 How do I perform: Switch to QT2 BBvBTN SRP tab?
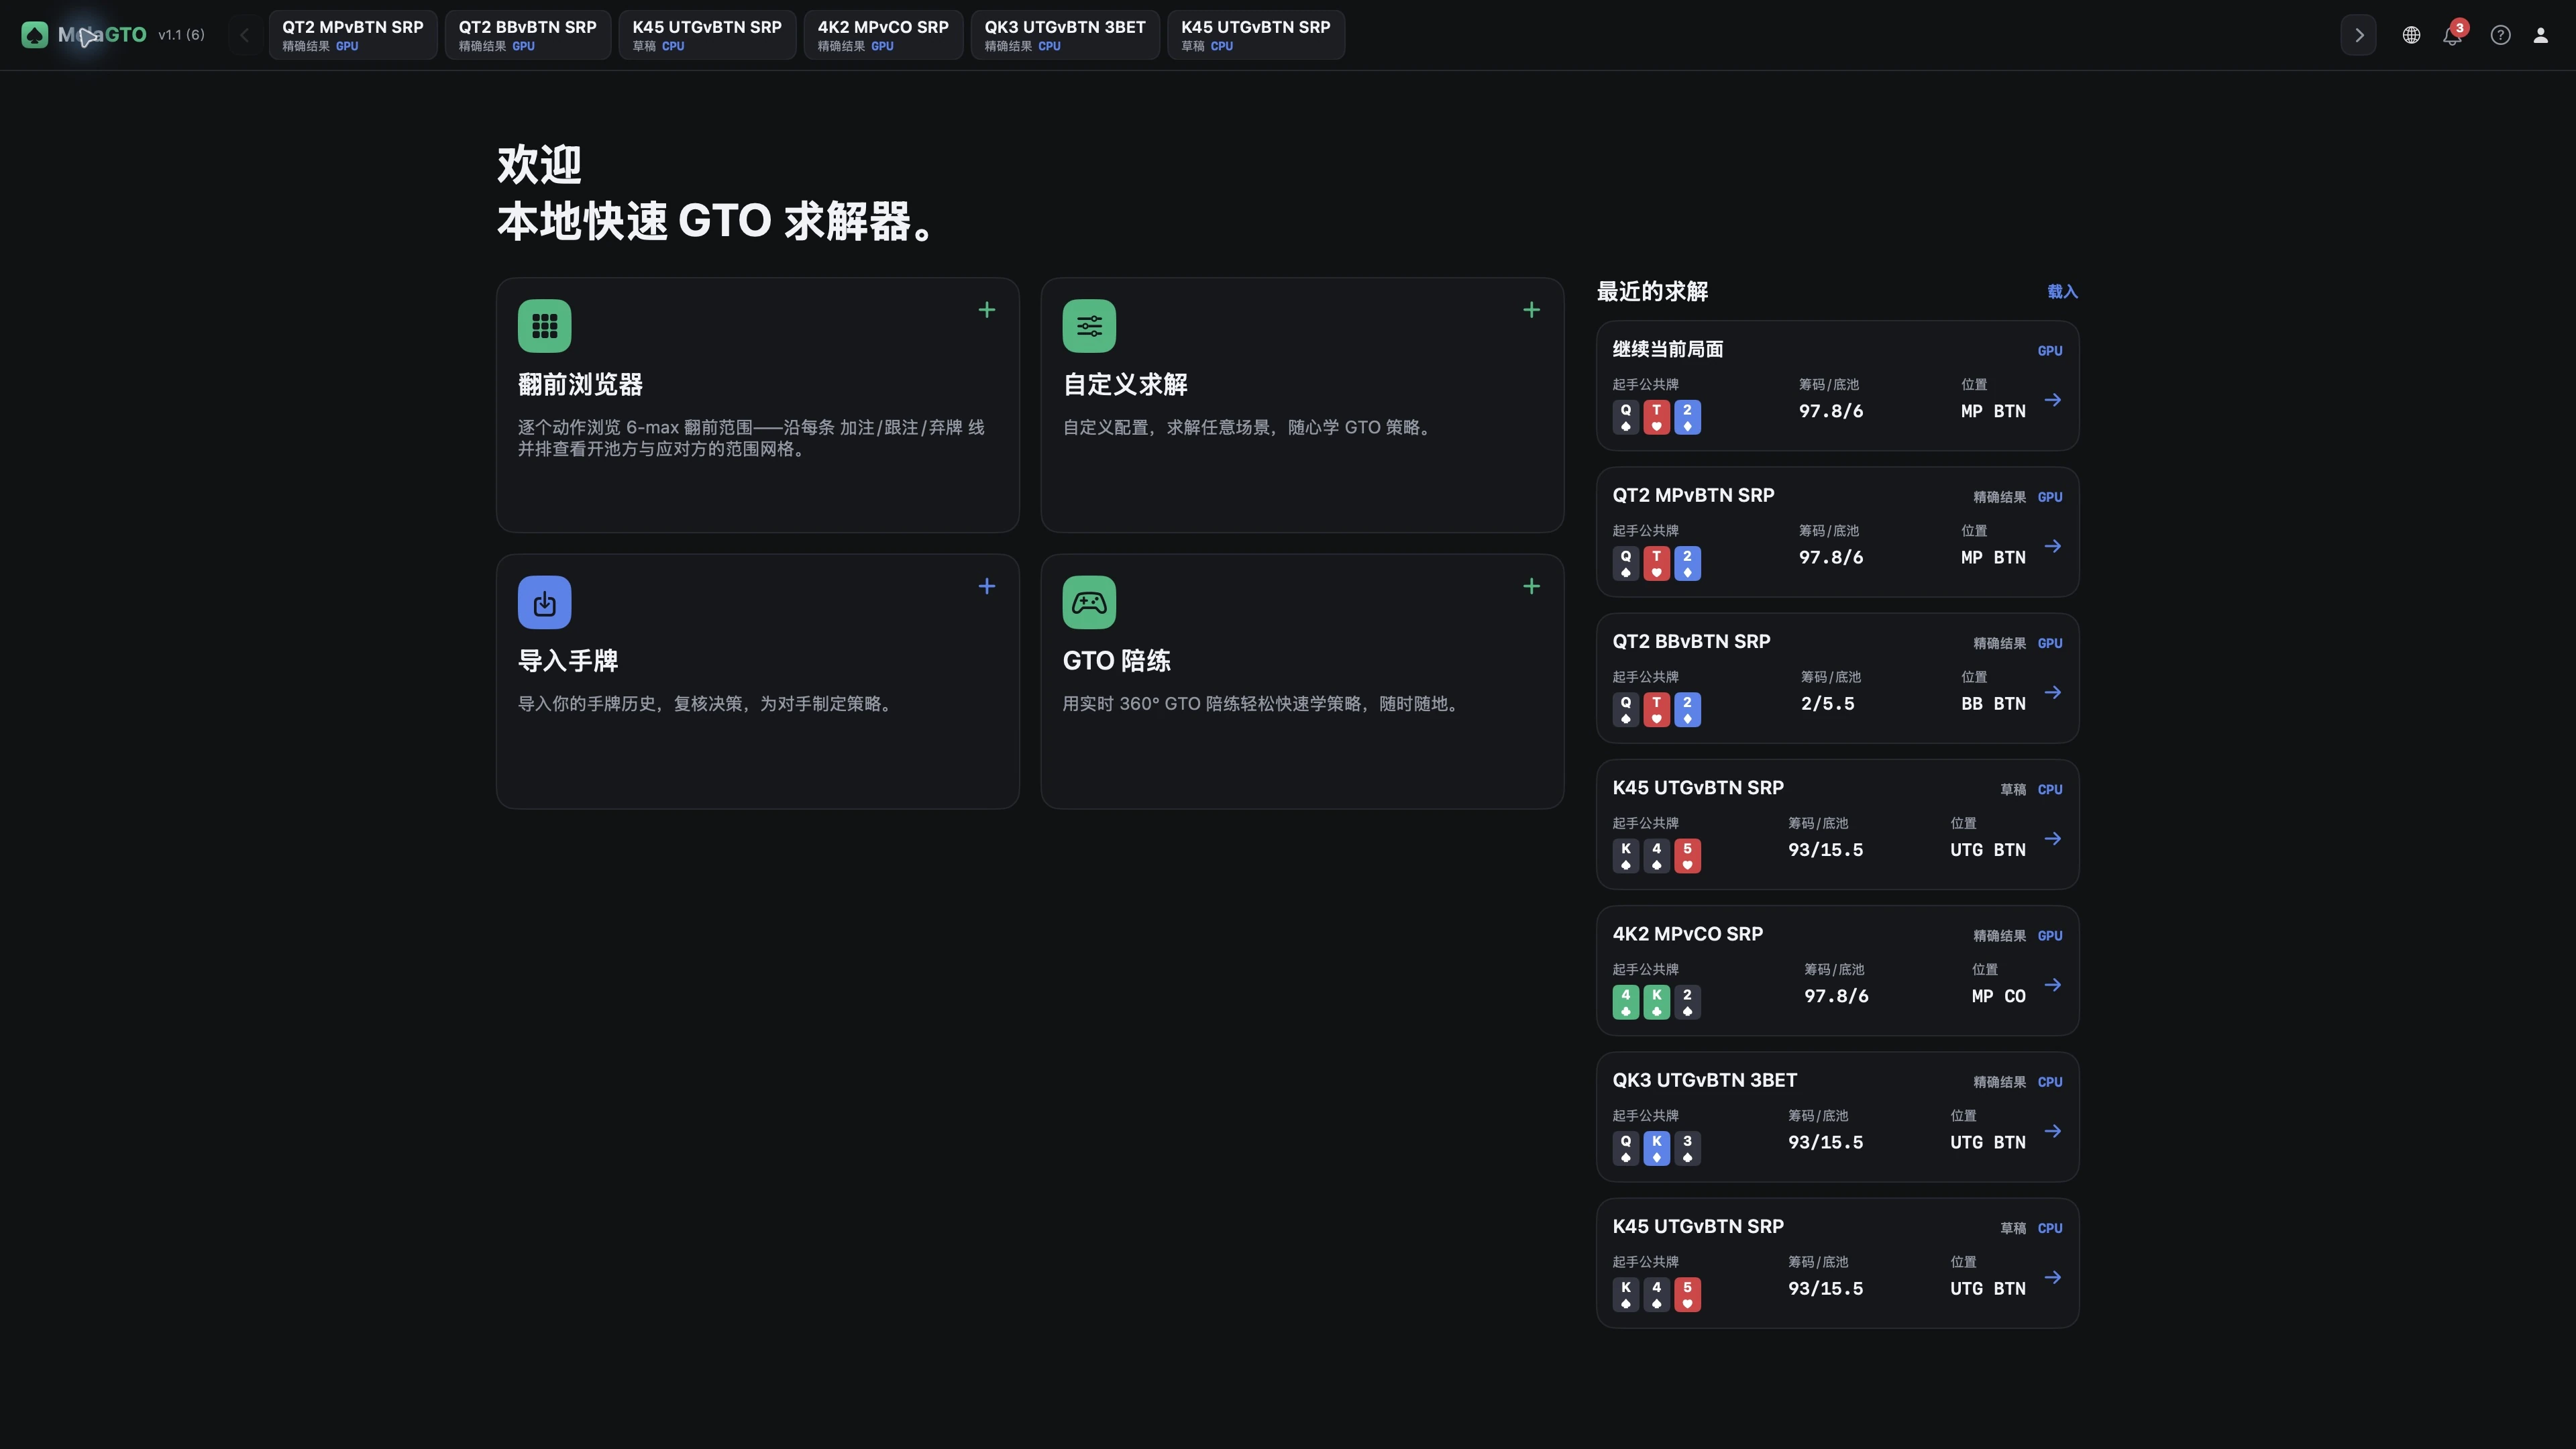(x=527, y=35)
